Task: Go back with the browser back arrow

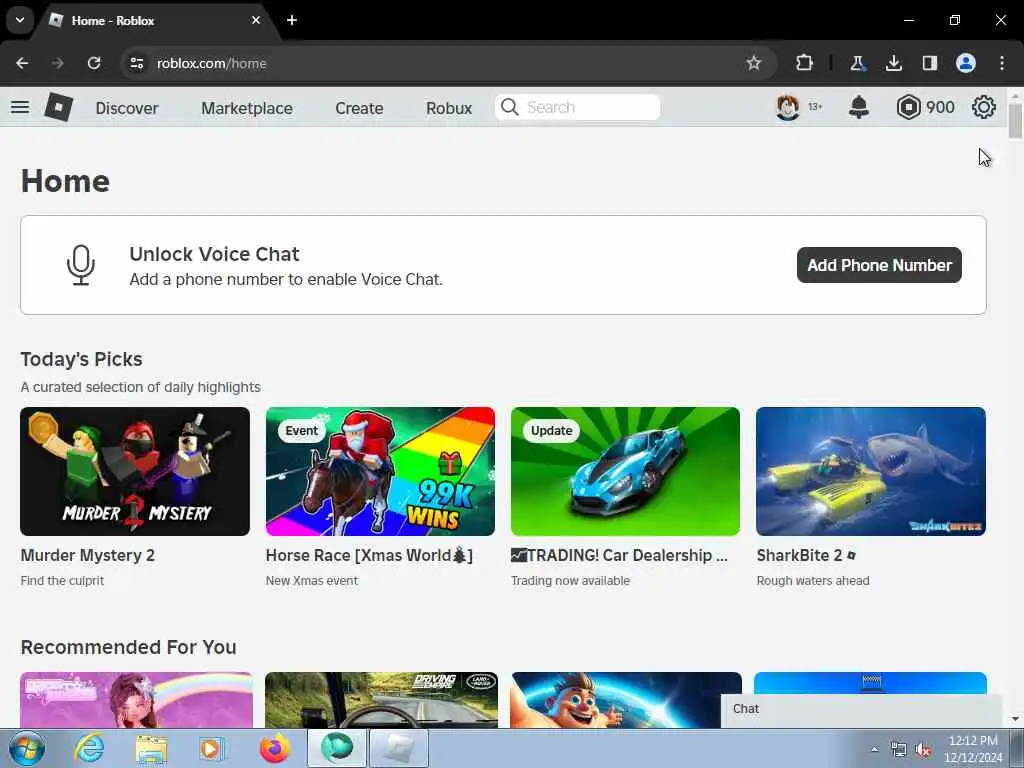Action: [22, 63]
